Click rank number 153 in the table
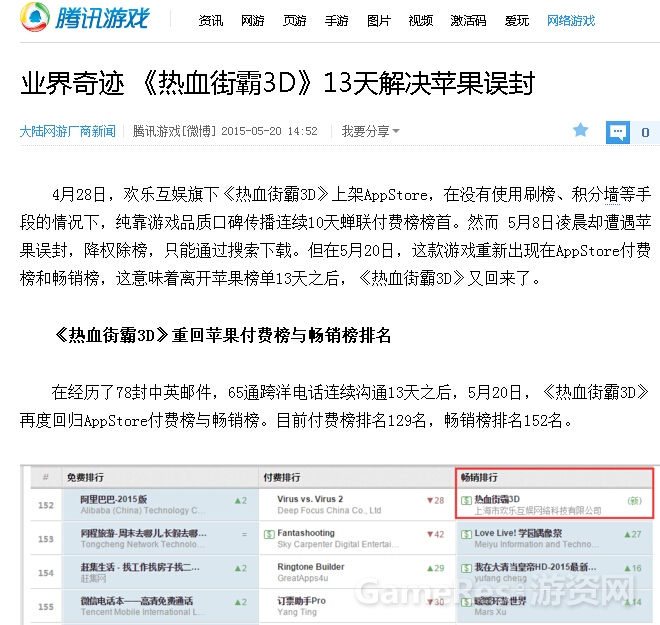Viewport: 660px width, 625px height. 46,539
